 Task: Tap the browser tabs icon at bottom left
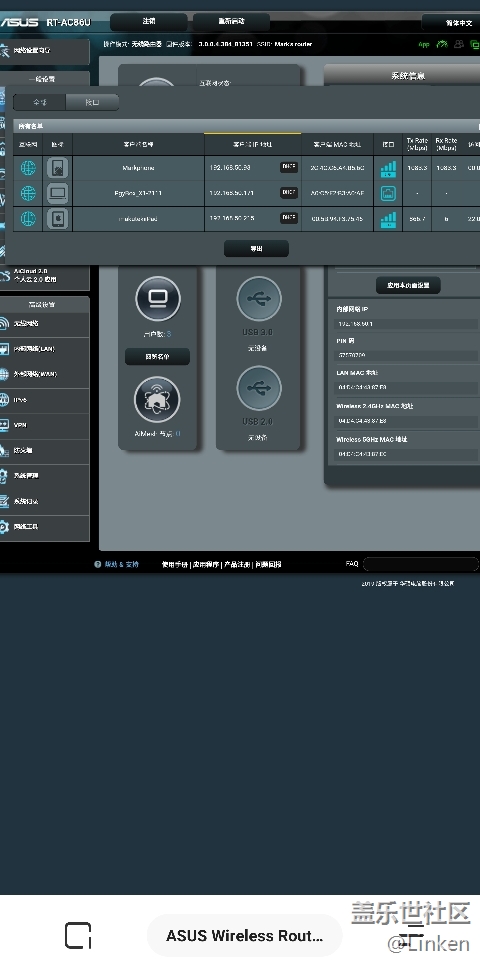[x=78, y=935]
